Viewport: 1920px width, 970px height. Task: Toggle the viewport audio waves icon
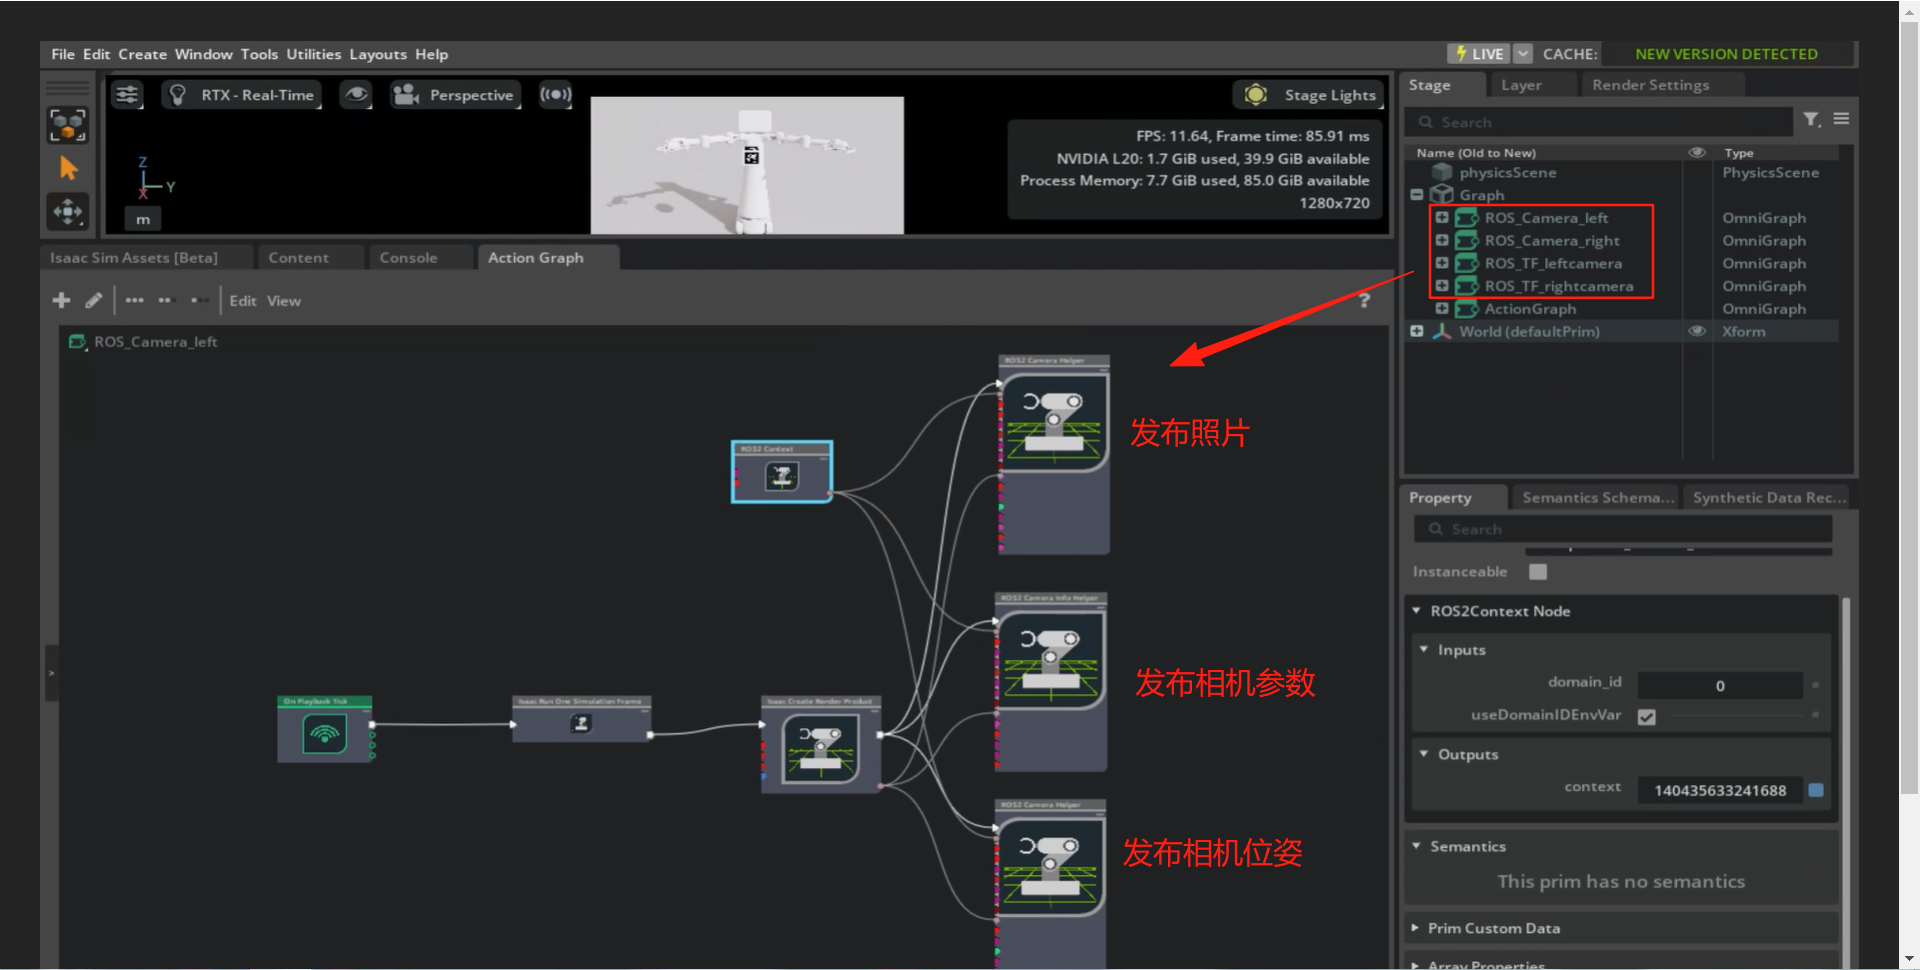pos(555,95)
